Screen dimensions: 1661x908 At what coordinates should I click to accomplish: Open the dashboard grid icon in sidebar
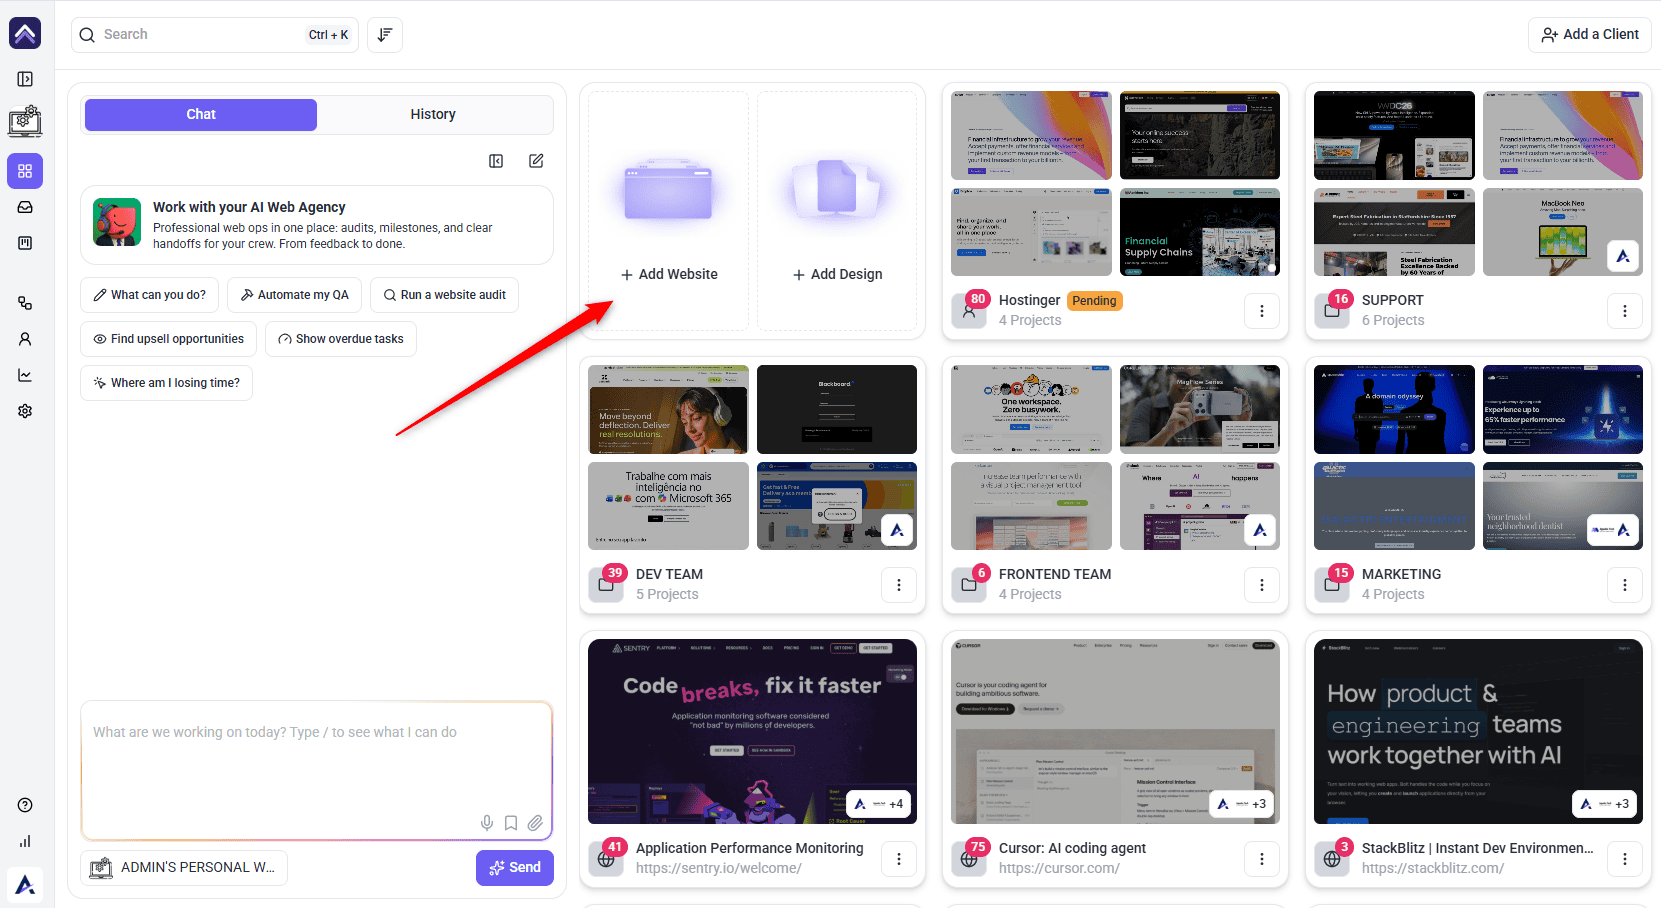click(25, 171)
